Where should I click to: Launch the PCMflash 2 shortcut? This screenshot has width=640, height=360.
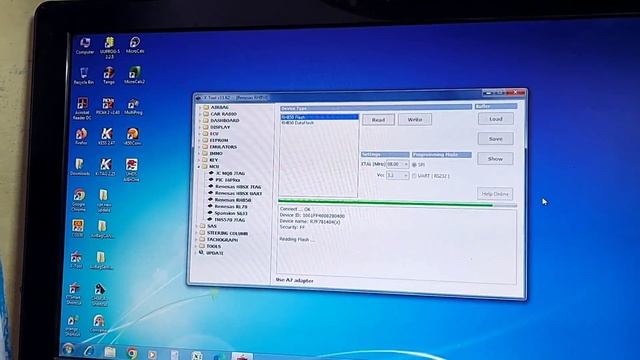(108, 106)
